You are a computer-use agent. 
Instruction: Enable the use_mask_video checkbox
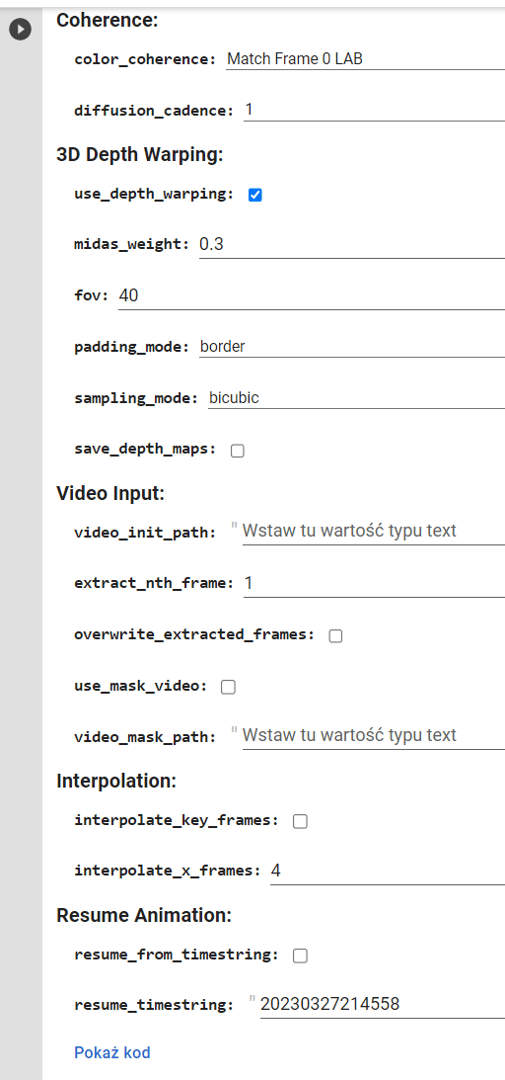[228, 687]
